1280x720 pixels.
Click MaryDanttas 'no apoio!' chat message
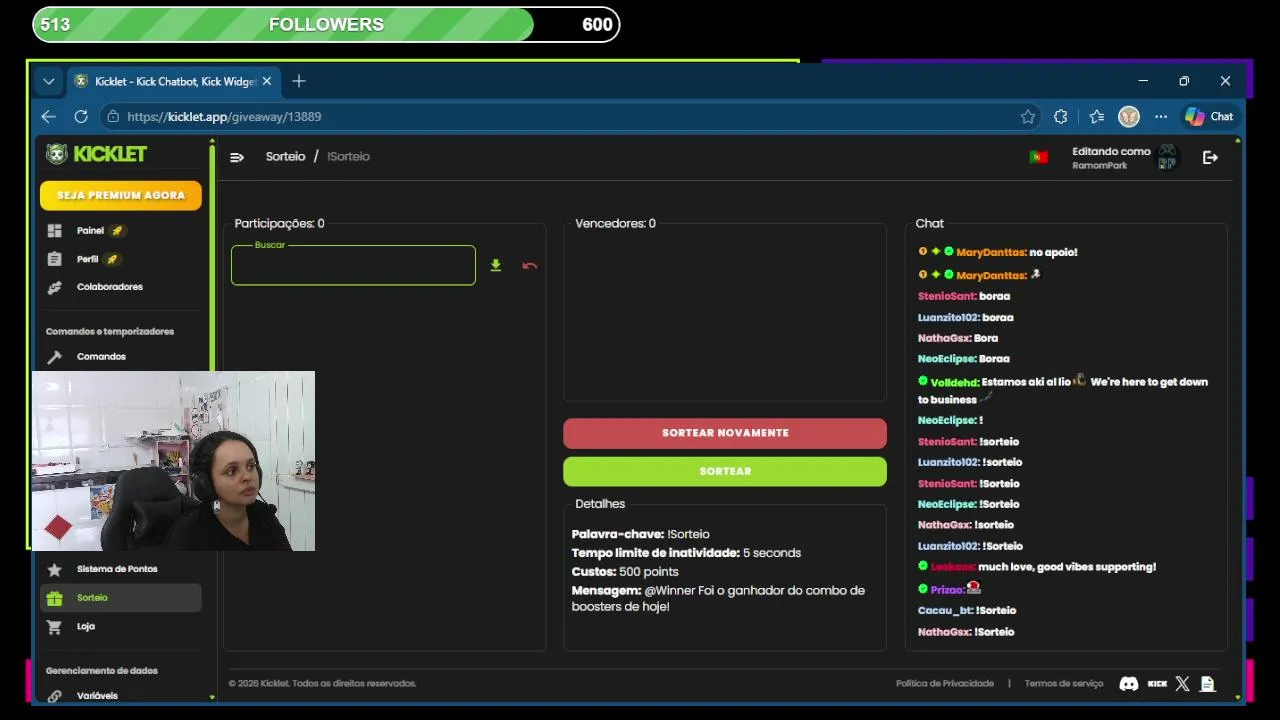point(998,253)
